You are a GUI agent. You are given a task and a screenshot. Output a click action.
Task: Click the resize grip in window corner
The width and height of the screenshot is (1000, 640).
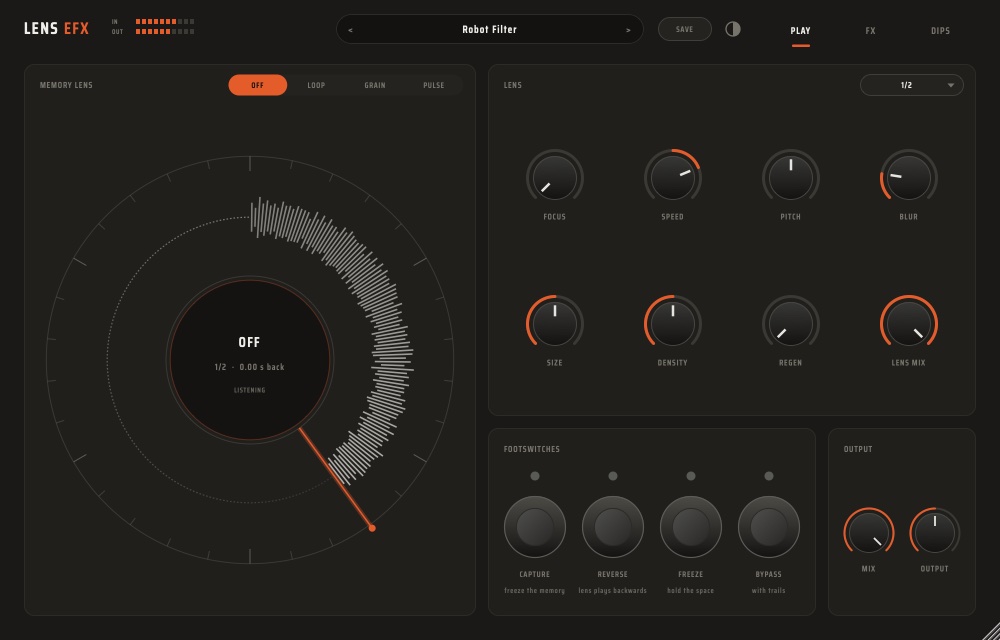click(991, 631)
